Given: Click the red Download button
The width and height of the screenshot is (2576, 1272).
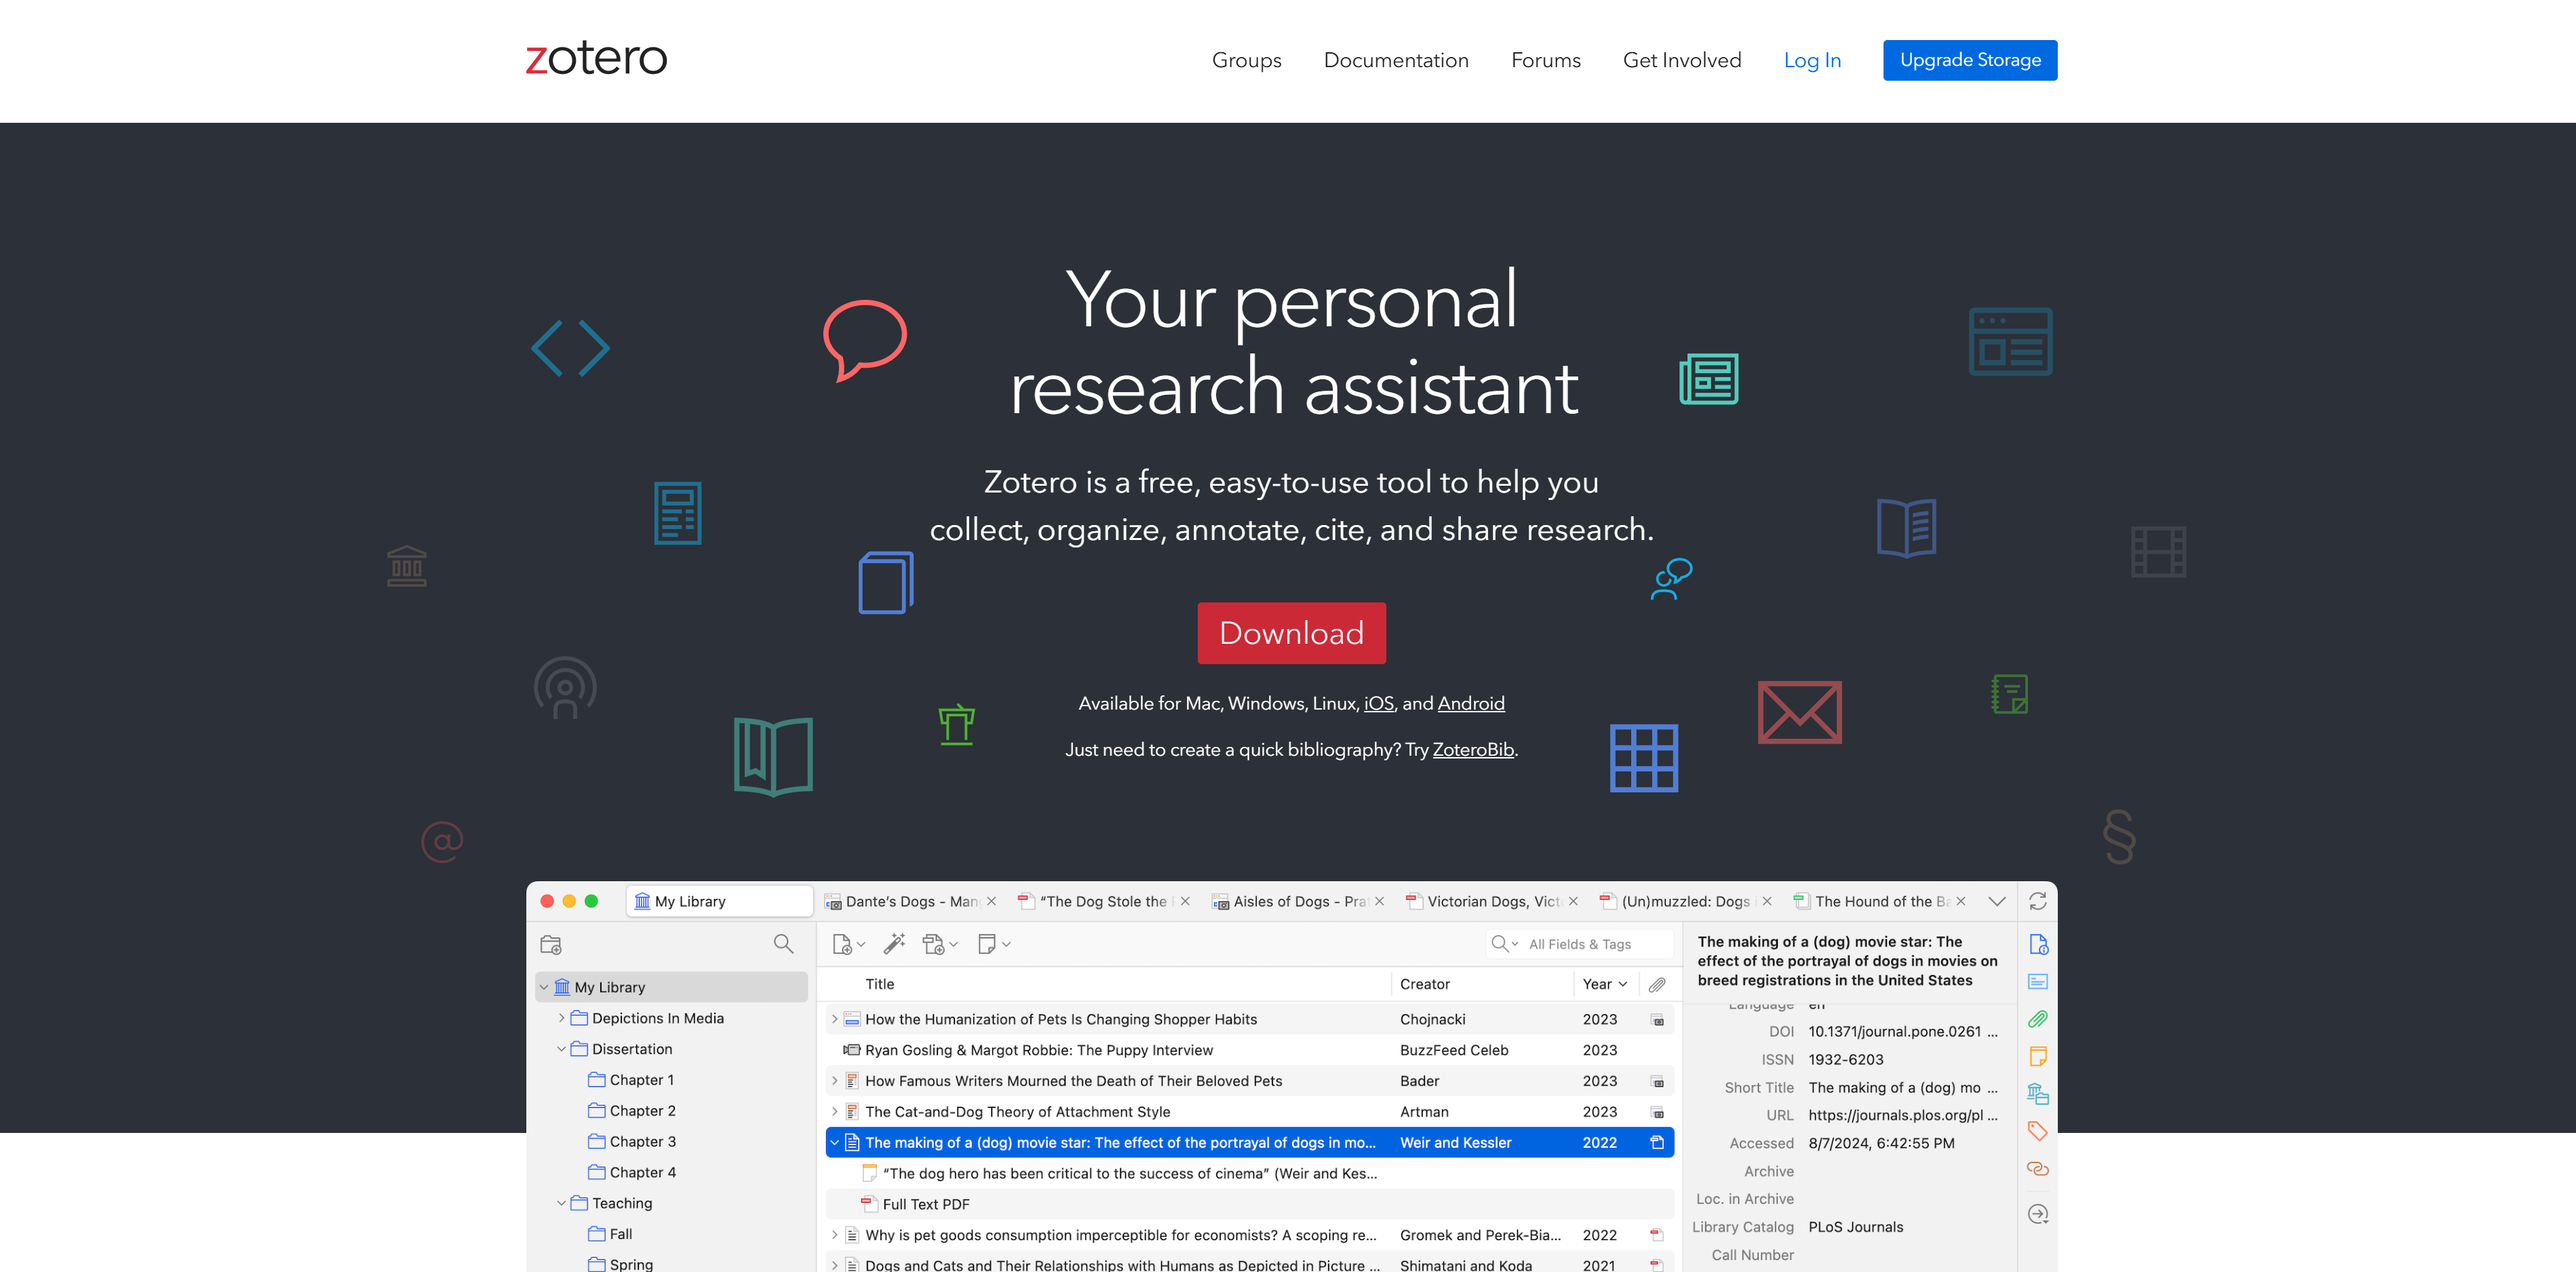Looking at the screenshot, I should 1291,633.
